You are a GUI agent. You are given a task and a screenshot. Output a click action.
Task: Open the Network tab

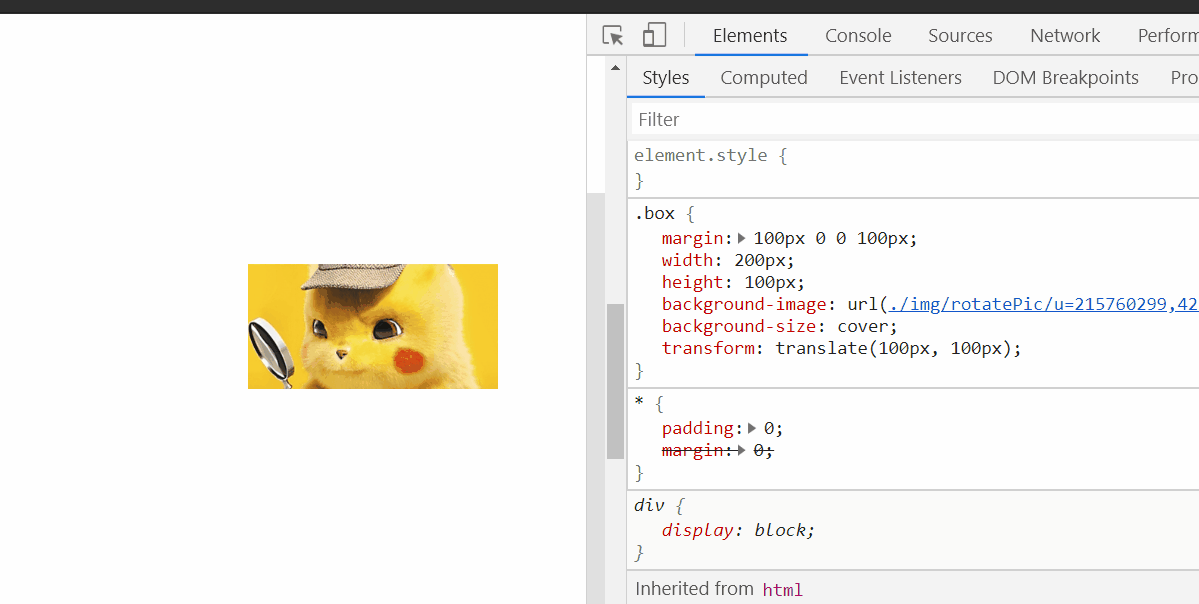[x=1064, y=35]
